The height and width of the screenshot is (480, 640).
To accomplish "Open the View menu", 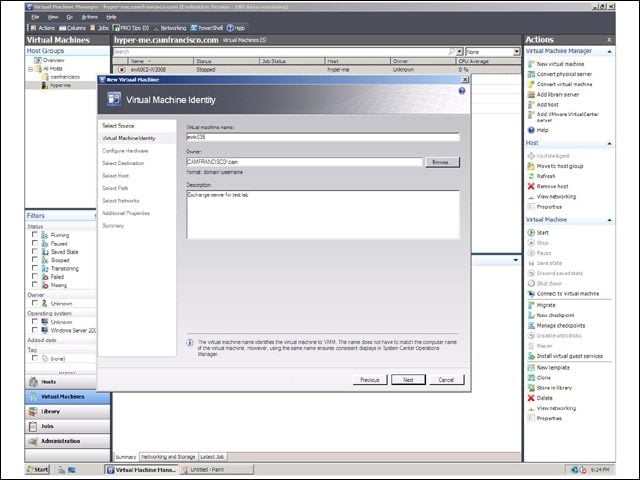I will [53, 17].
